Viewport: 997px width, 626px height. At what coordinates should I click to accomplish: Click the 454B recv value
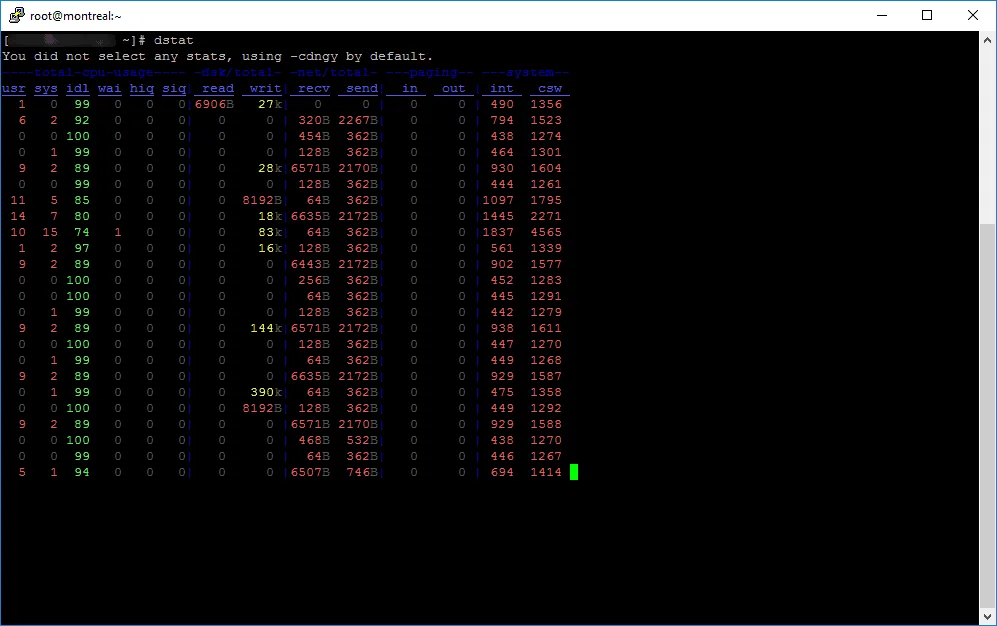coord(314,136)
